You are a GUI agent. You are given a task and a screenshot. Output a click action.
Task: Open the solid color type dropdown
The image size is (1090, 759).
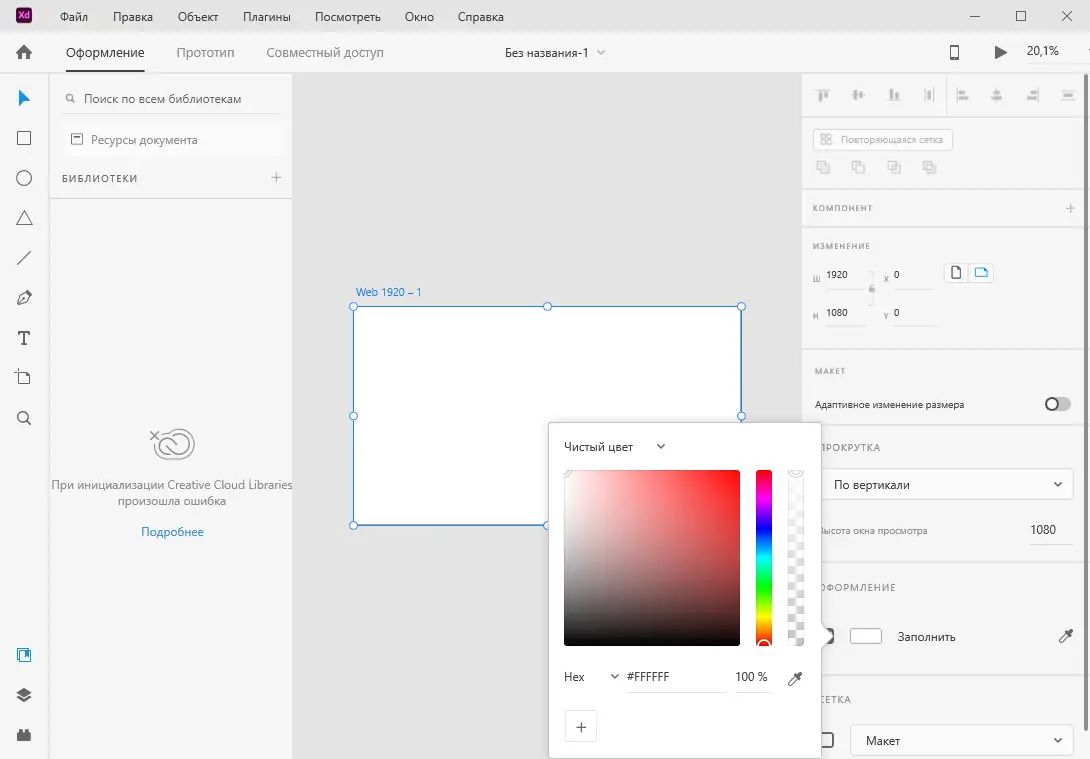(x=615, y=447)
